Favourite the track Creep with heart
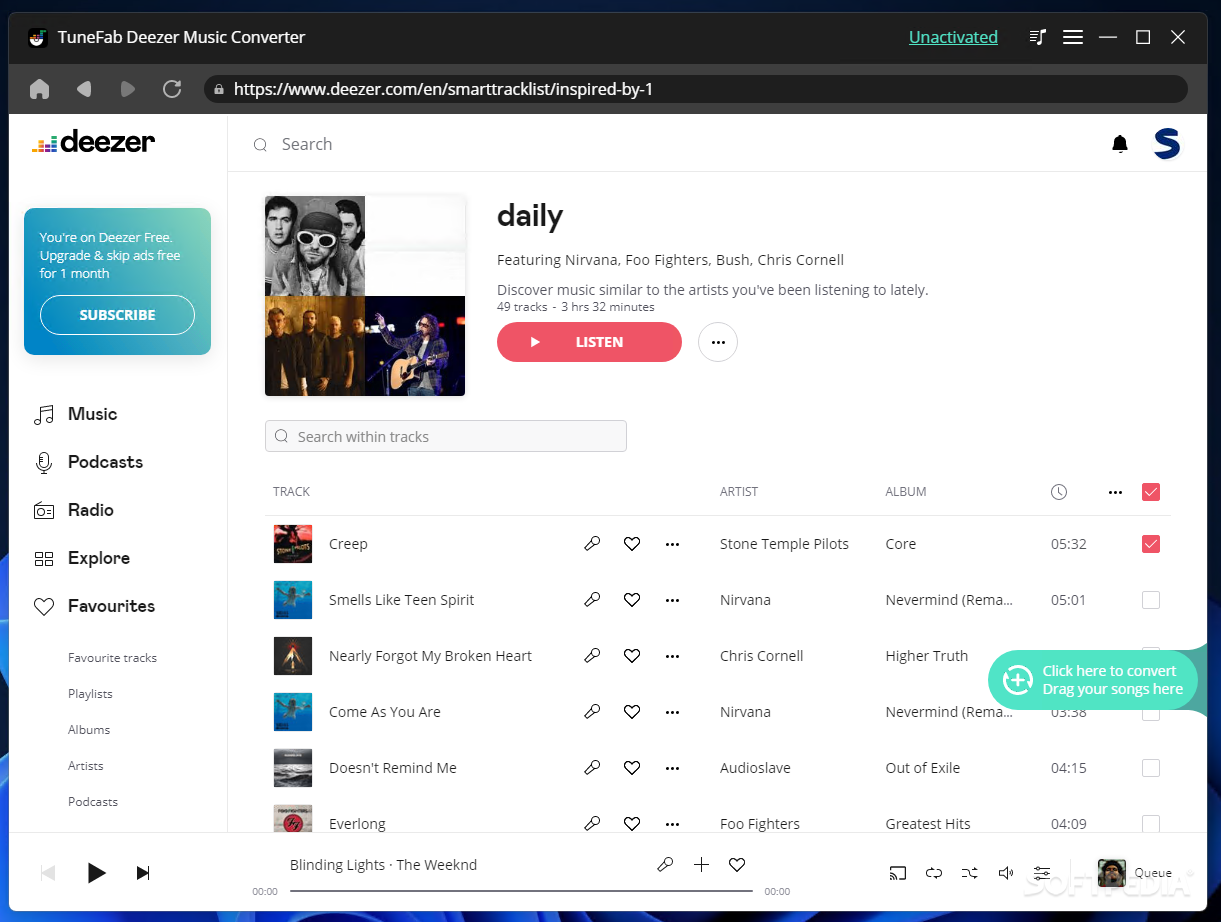This screenshot has height=922, width=1221. point(632,544)
